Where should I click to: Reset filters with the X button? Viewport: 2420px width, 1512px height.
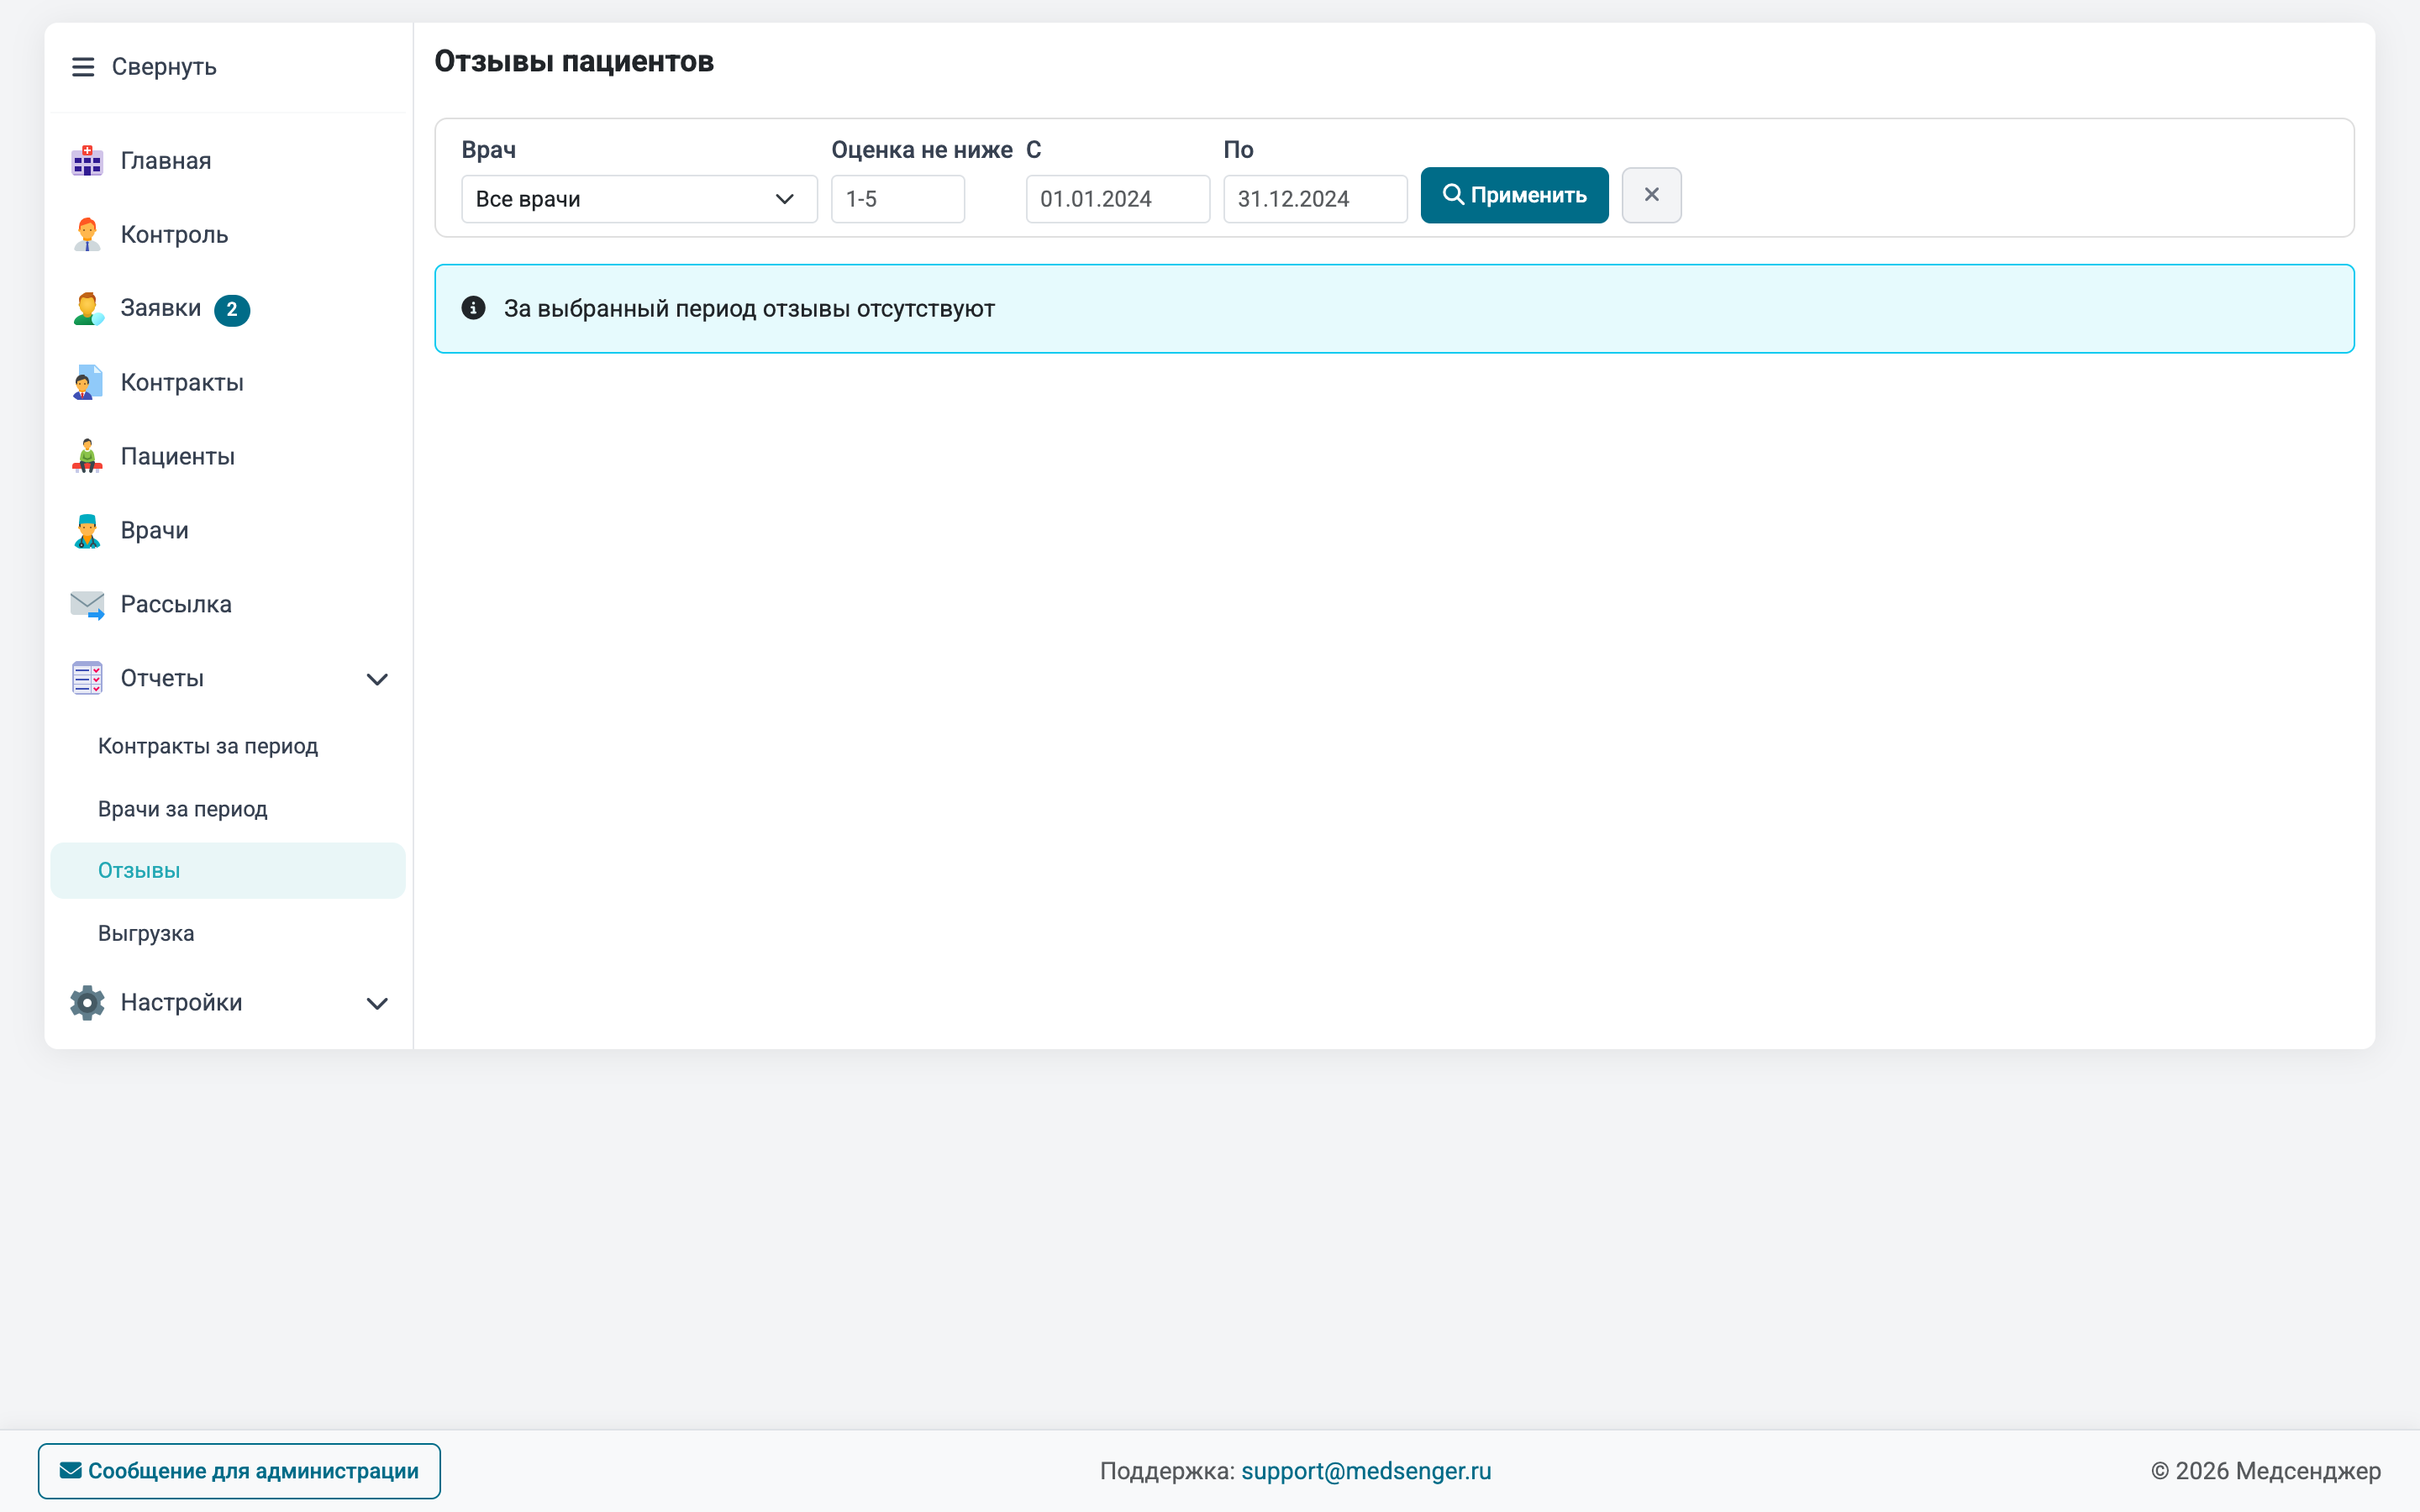1651,195
